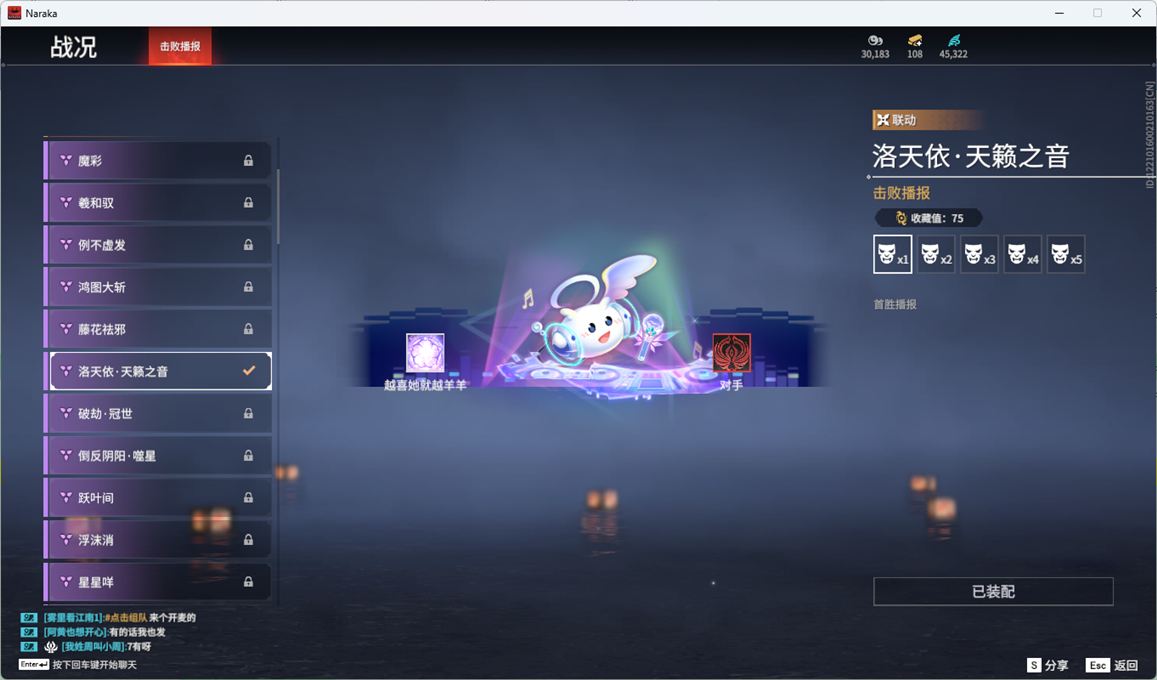Preview the x3 kill mask icon
Screen dimensions: 1157x680
[979, 254]
